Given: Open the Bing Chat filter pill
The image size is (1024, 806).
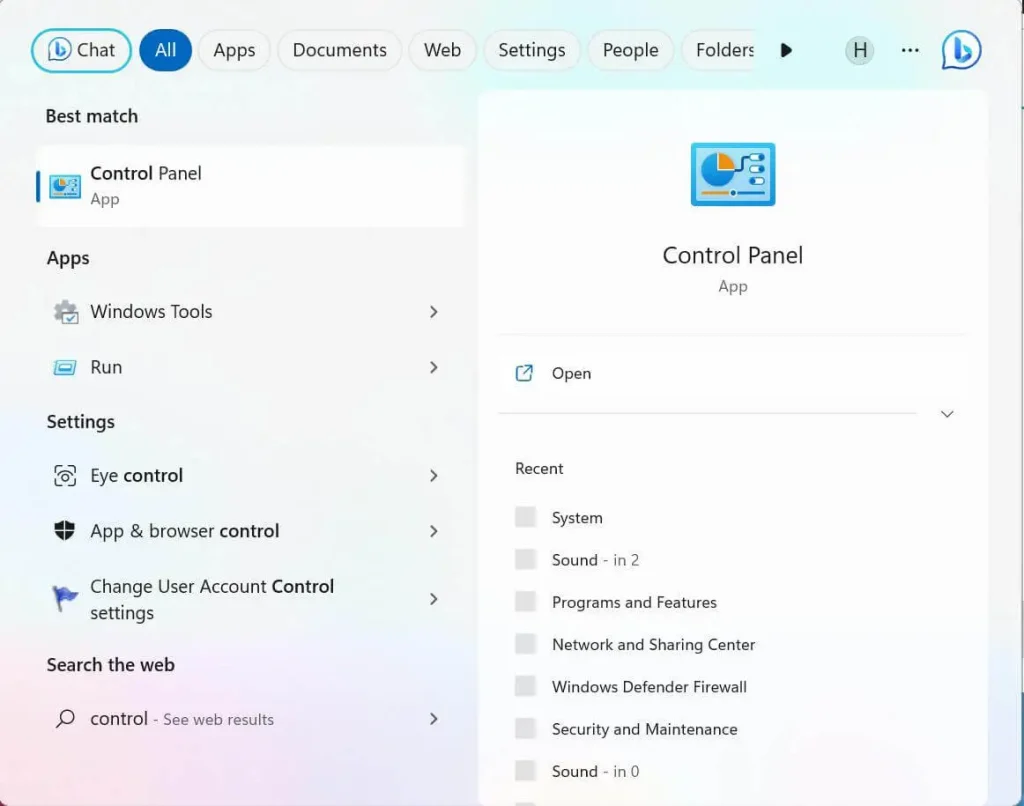Looking at the screenshot, I should (81, 50).
